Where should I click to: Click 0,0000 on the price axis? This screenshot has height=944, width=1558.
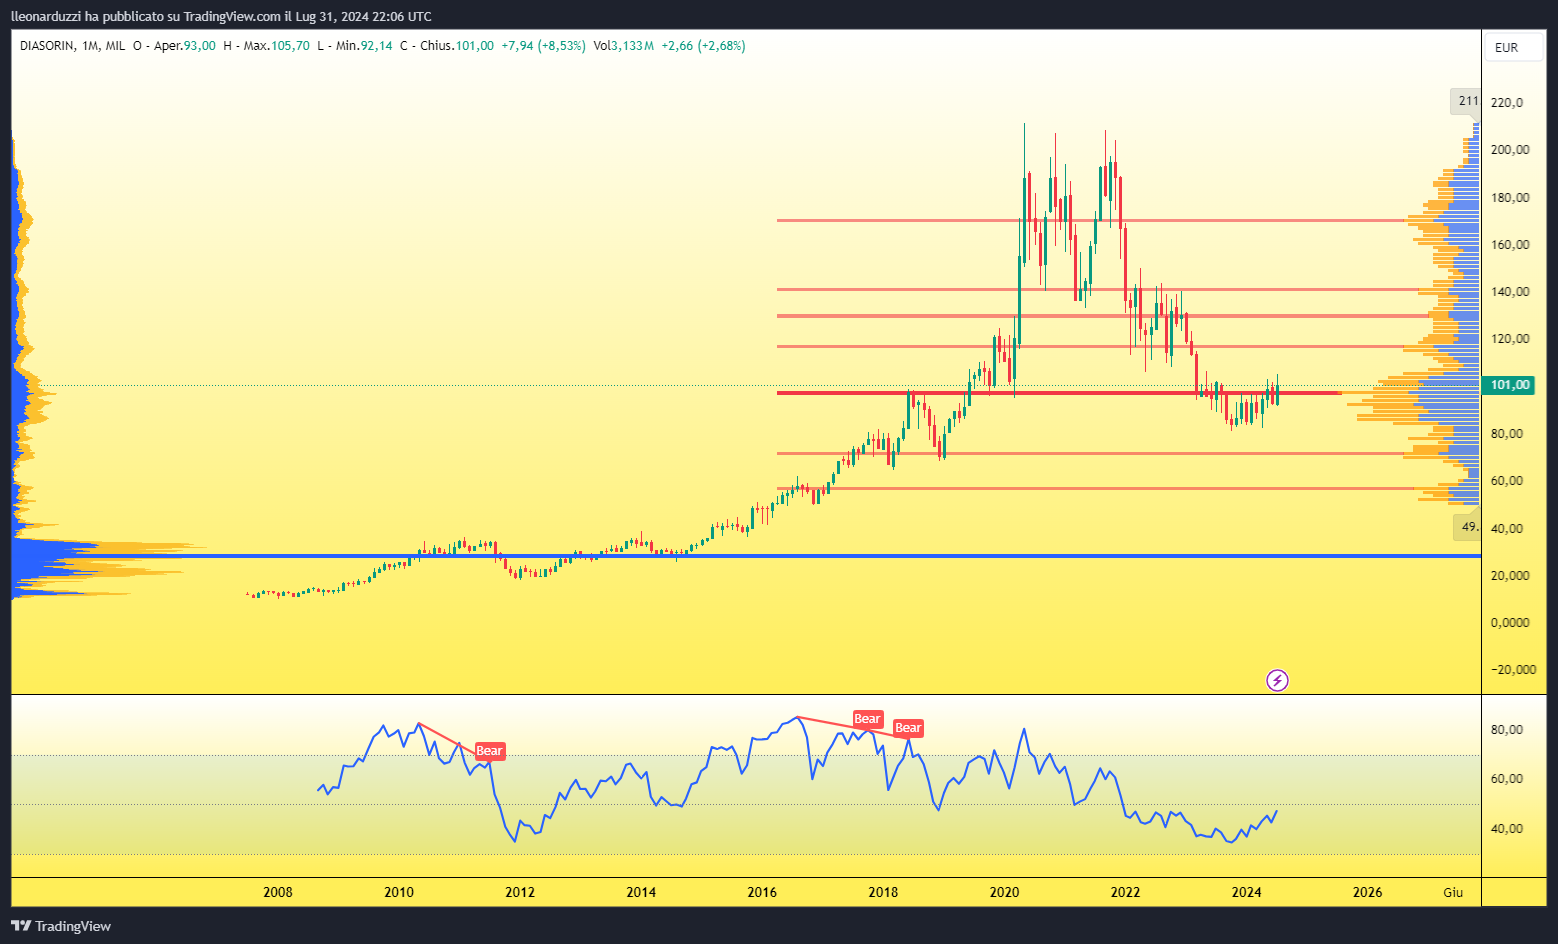coord(1510,623)
